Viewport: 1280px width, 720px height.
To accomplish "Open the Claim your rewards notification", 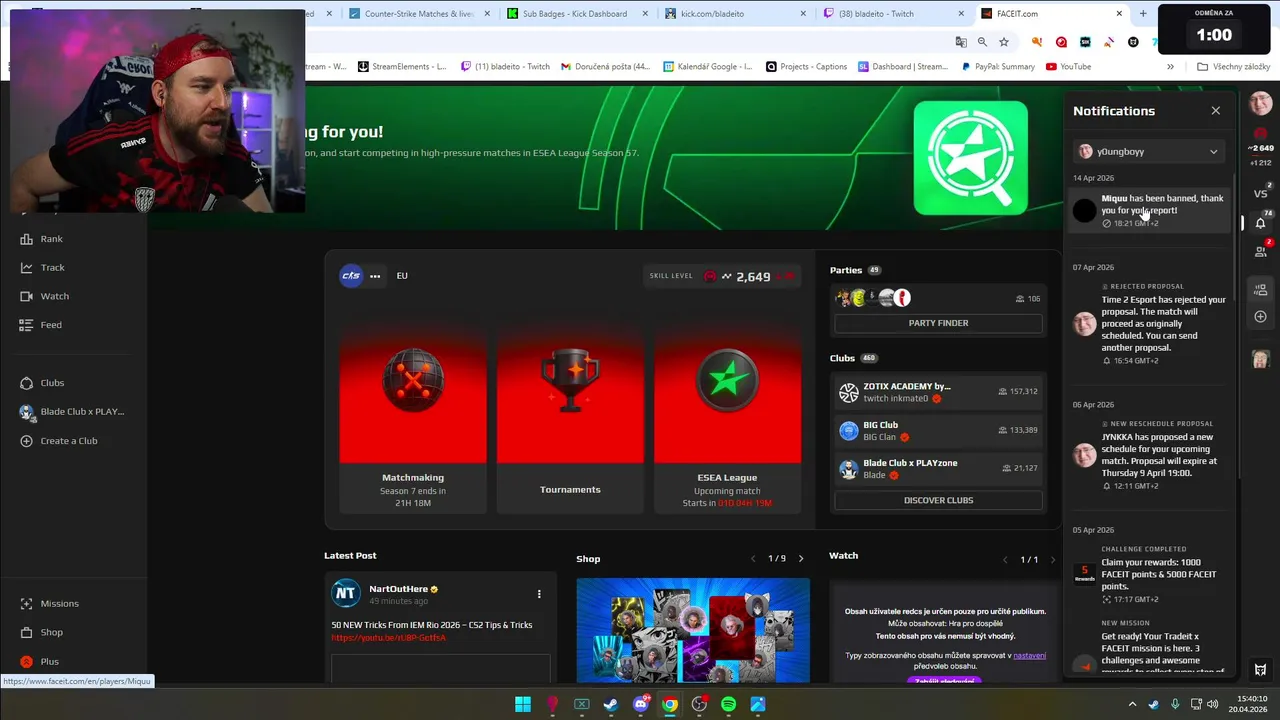I will 1149,574.
